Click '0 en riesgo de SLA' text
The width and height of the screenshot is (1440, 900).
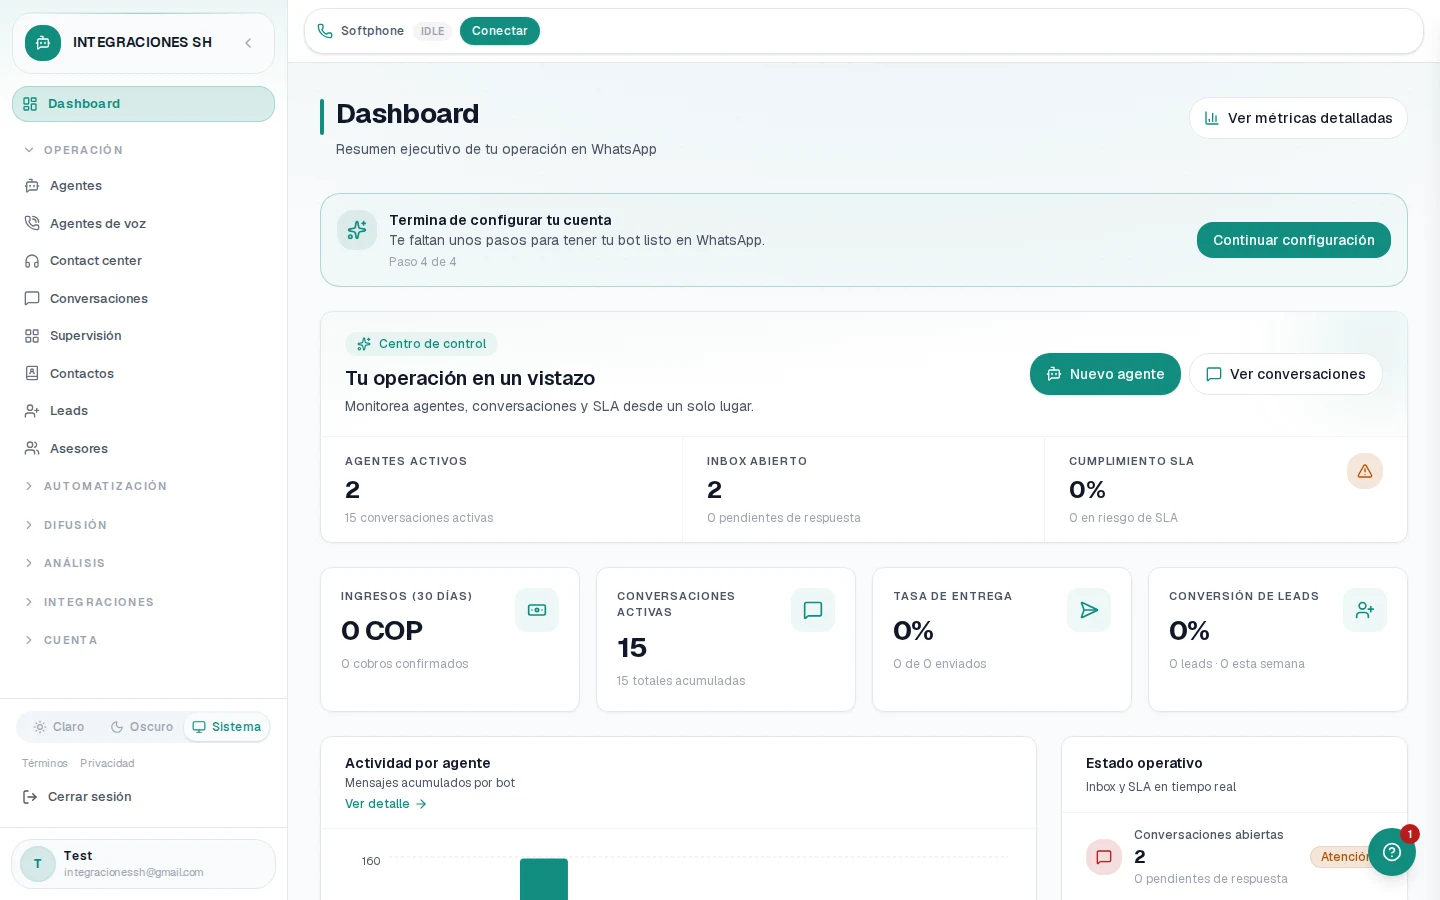click(1123, 518)
